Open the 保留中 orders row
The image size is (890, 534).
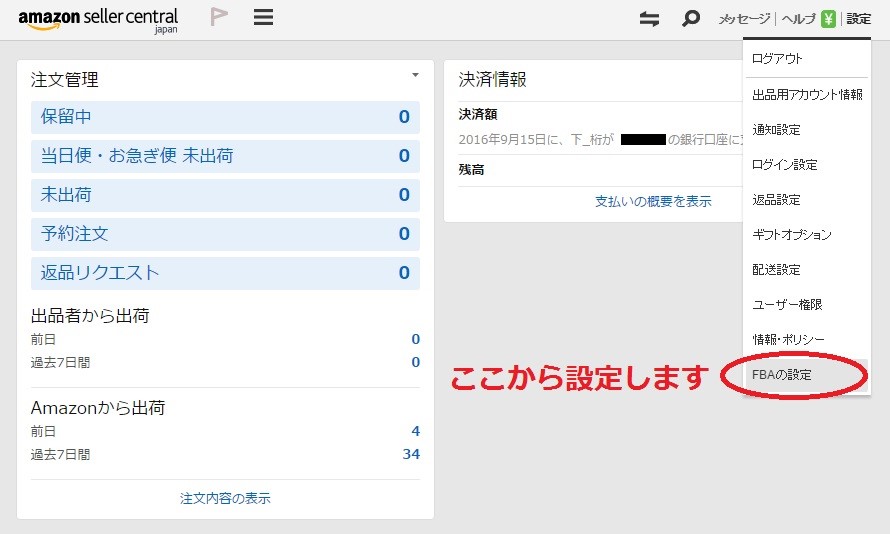[225, 117]
